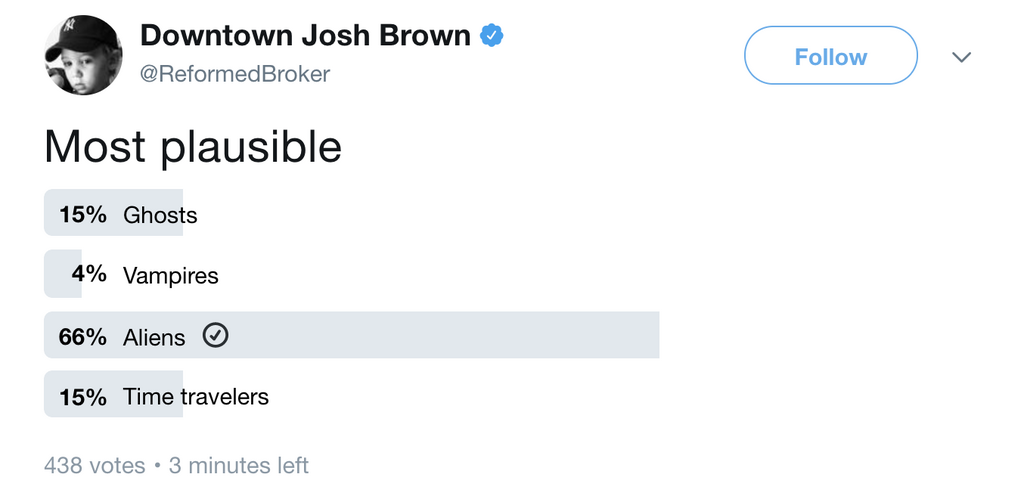Select the Ghosts poll option
Screen dimensions: 1024x502
[160, 215]
